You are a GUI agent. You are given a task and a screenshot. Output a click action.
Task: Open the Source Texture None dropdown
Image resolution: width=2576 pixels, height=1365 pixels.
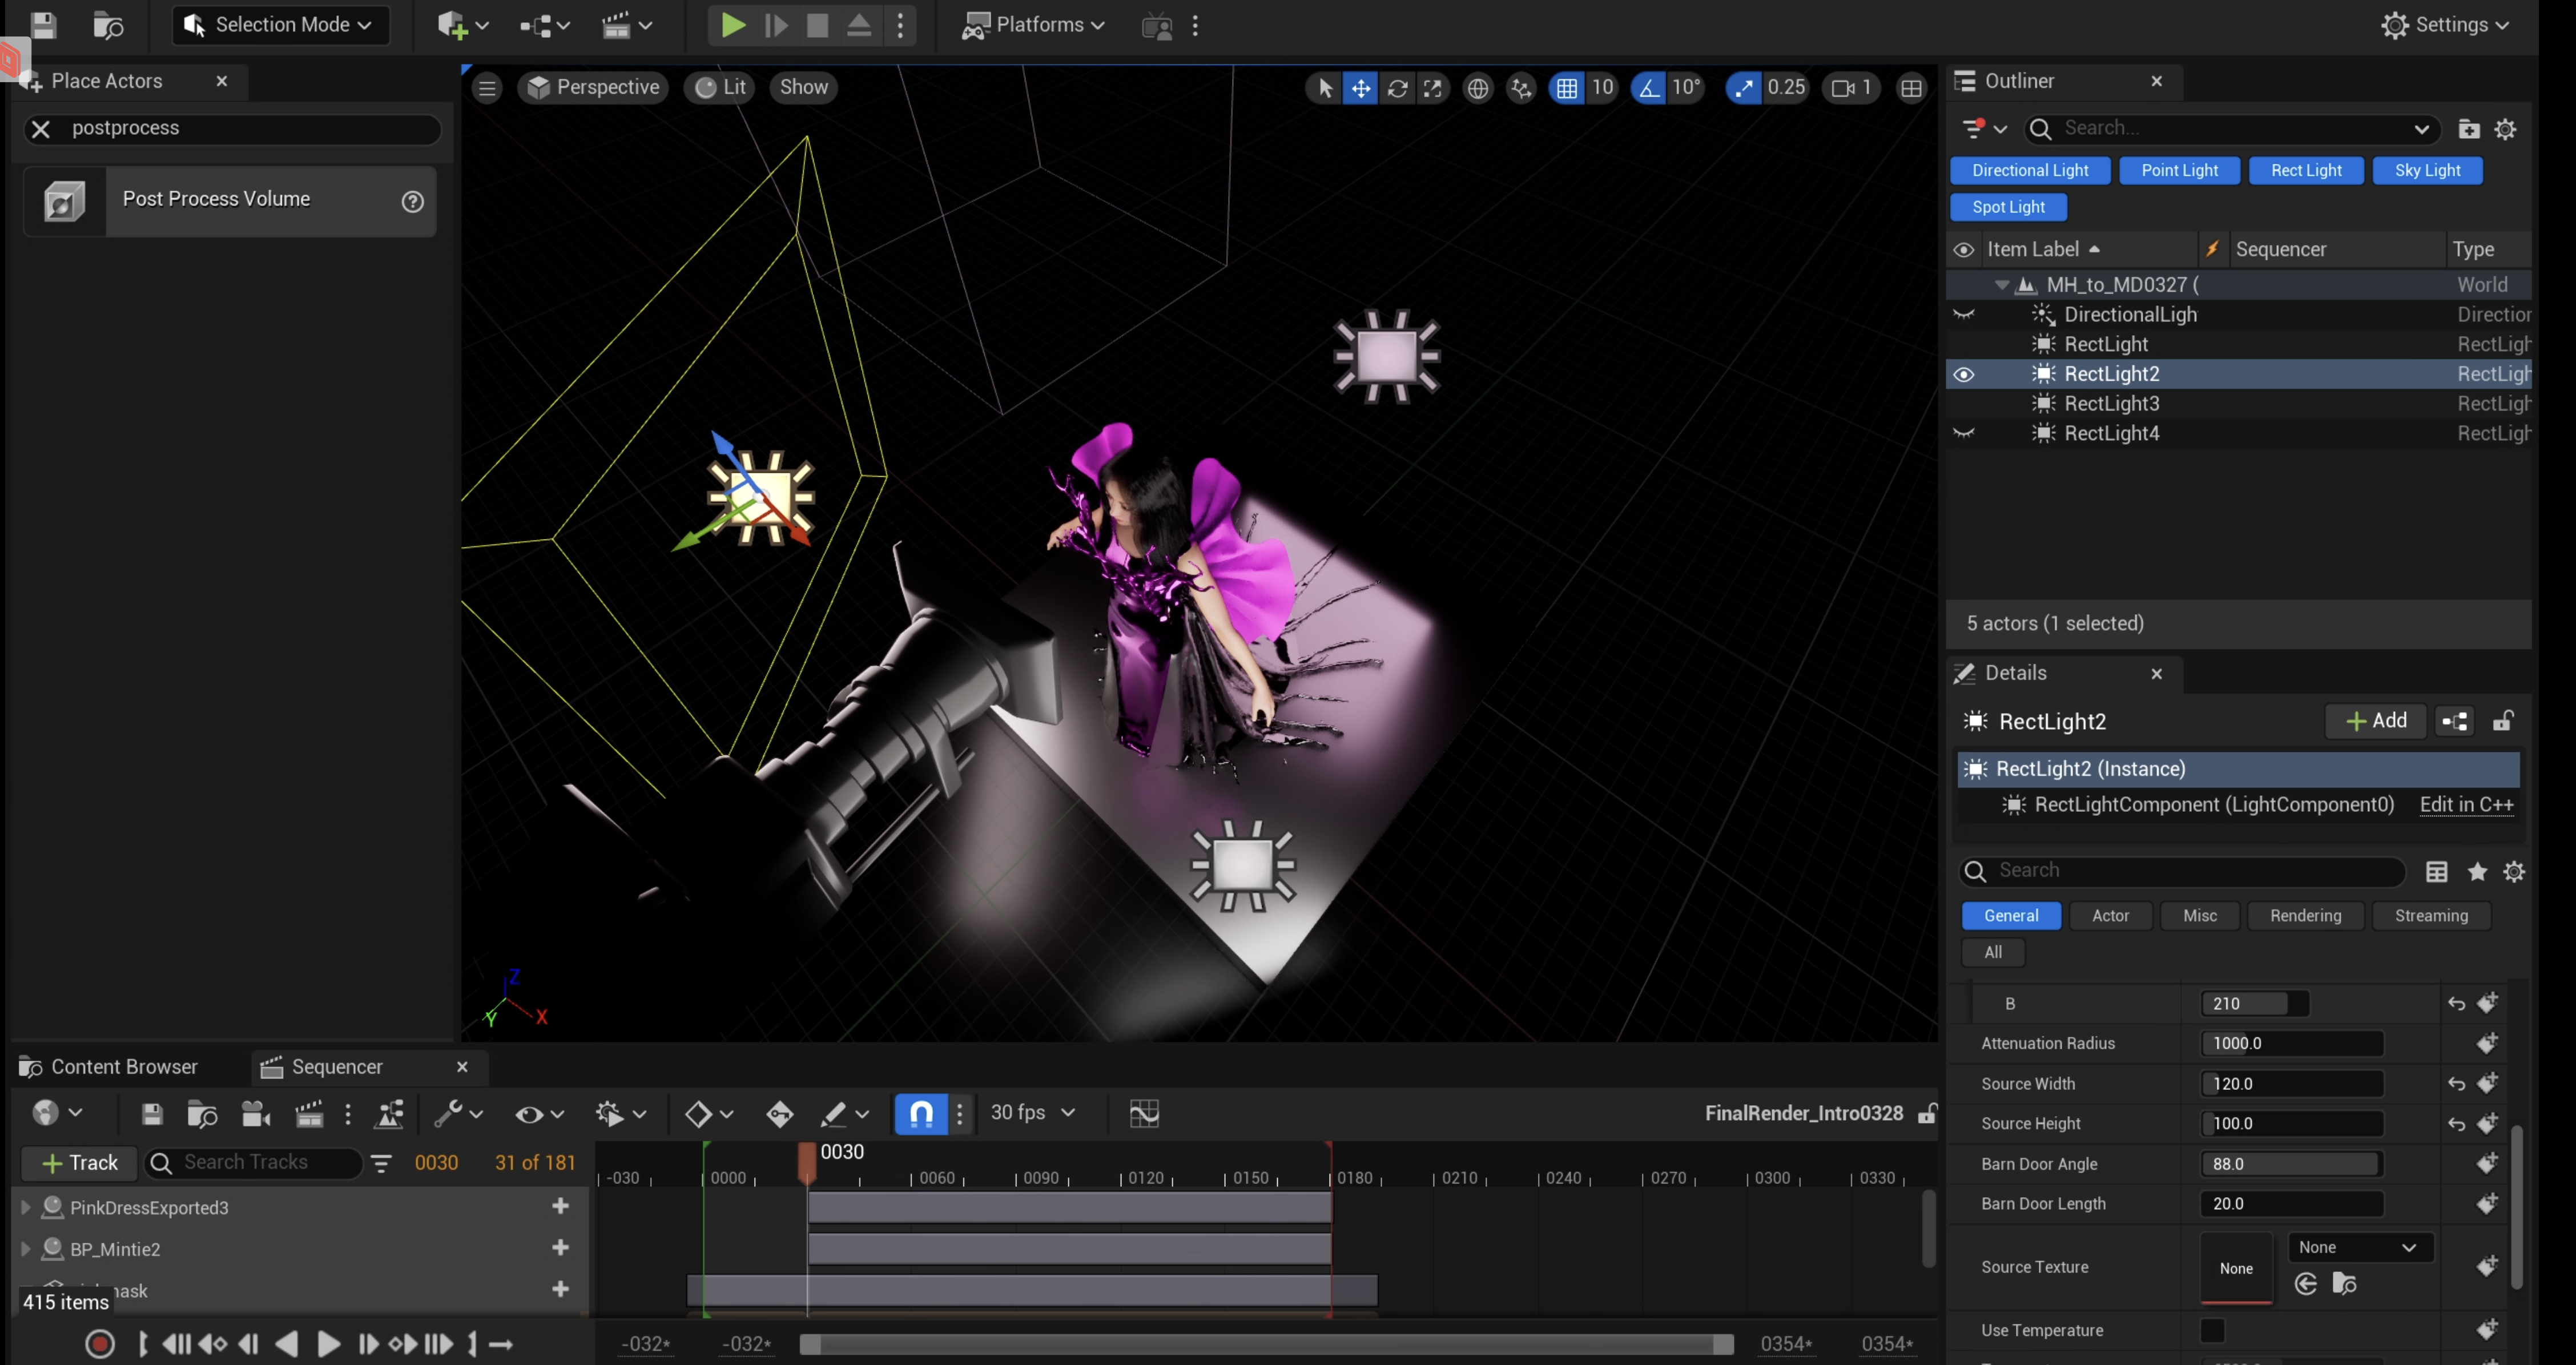coord(2359,1247)
